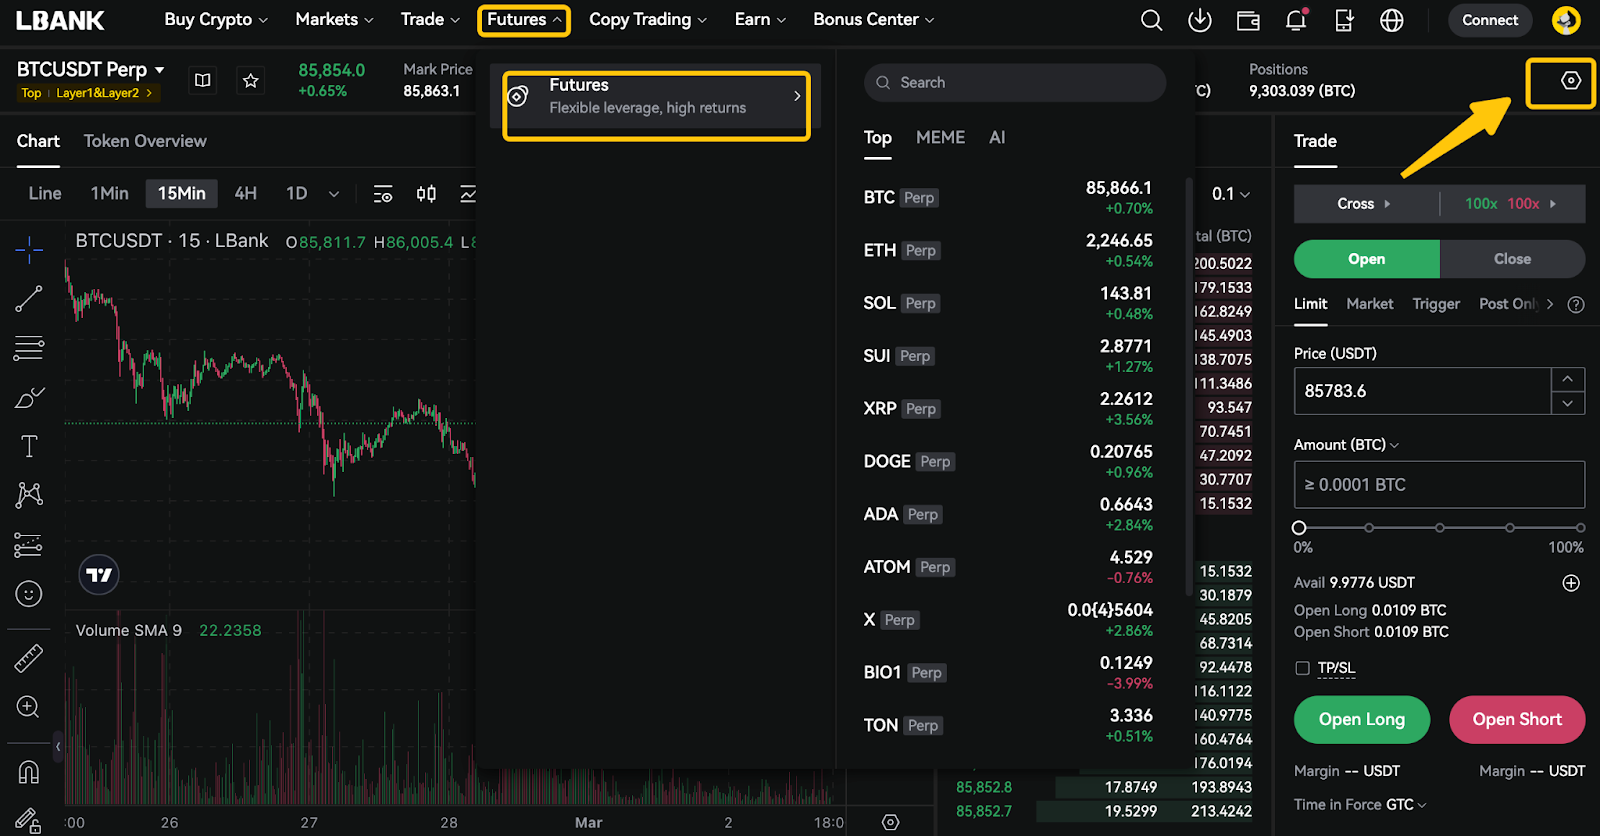Click the search pairs field
This screenshot has height=836, width=1600.
[1014, 83]
